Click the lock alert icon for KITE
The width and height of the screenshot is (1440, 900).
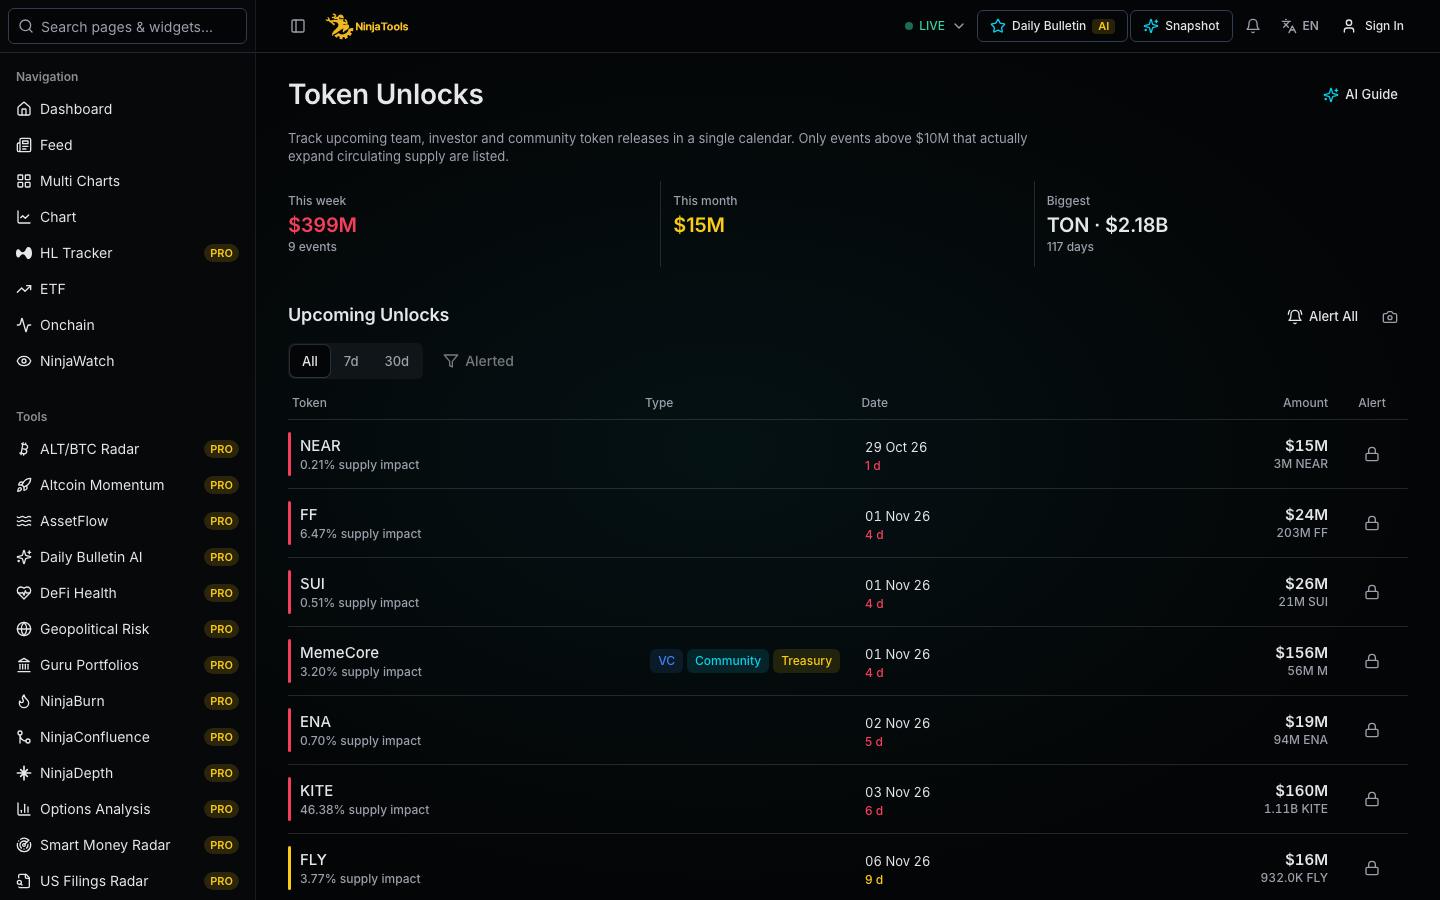(1372, 799)
